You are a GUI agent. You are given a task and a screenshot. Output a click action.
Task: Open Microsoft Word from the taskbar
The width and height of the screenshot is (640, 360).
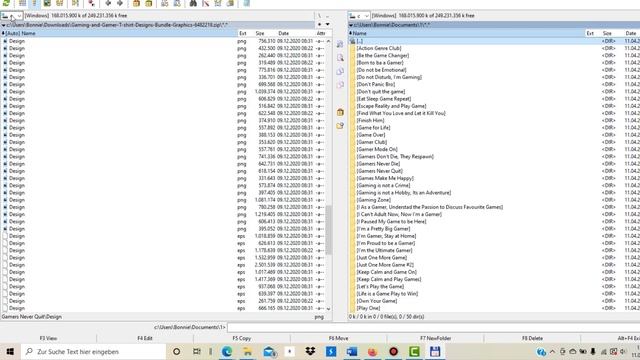(352, 351)
